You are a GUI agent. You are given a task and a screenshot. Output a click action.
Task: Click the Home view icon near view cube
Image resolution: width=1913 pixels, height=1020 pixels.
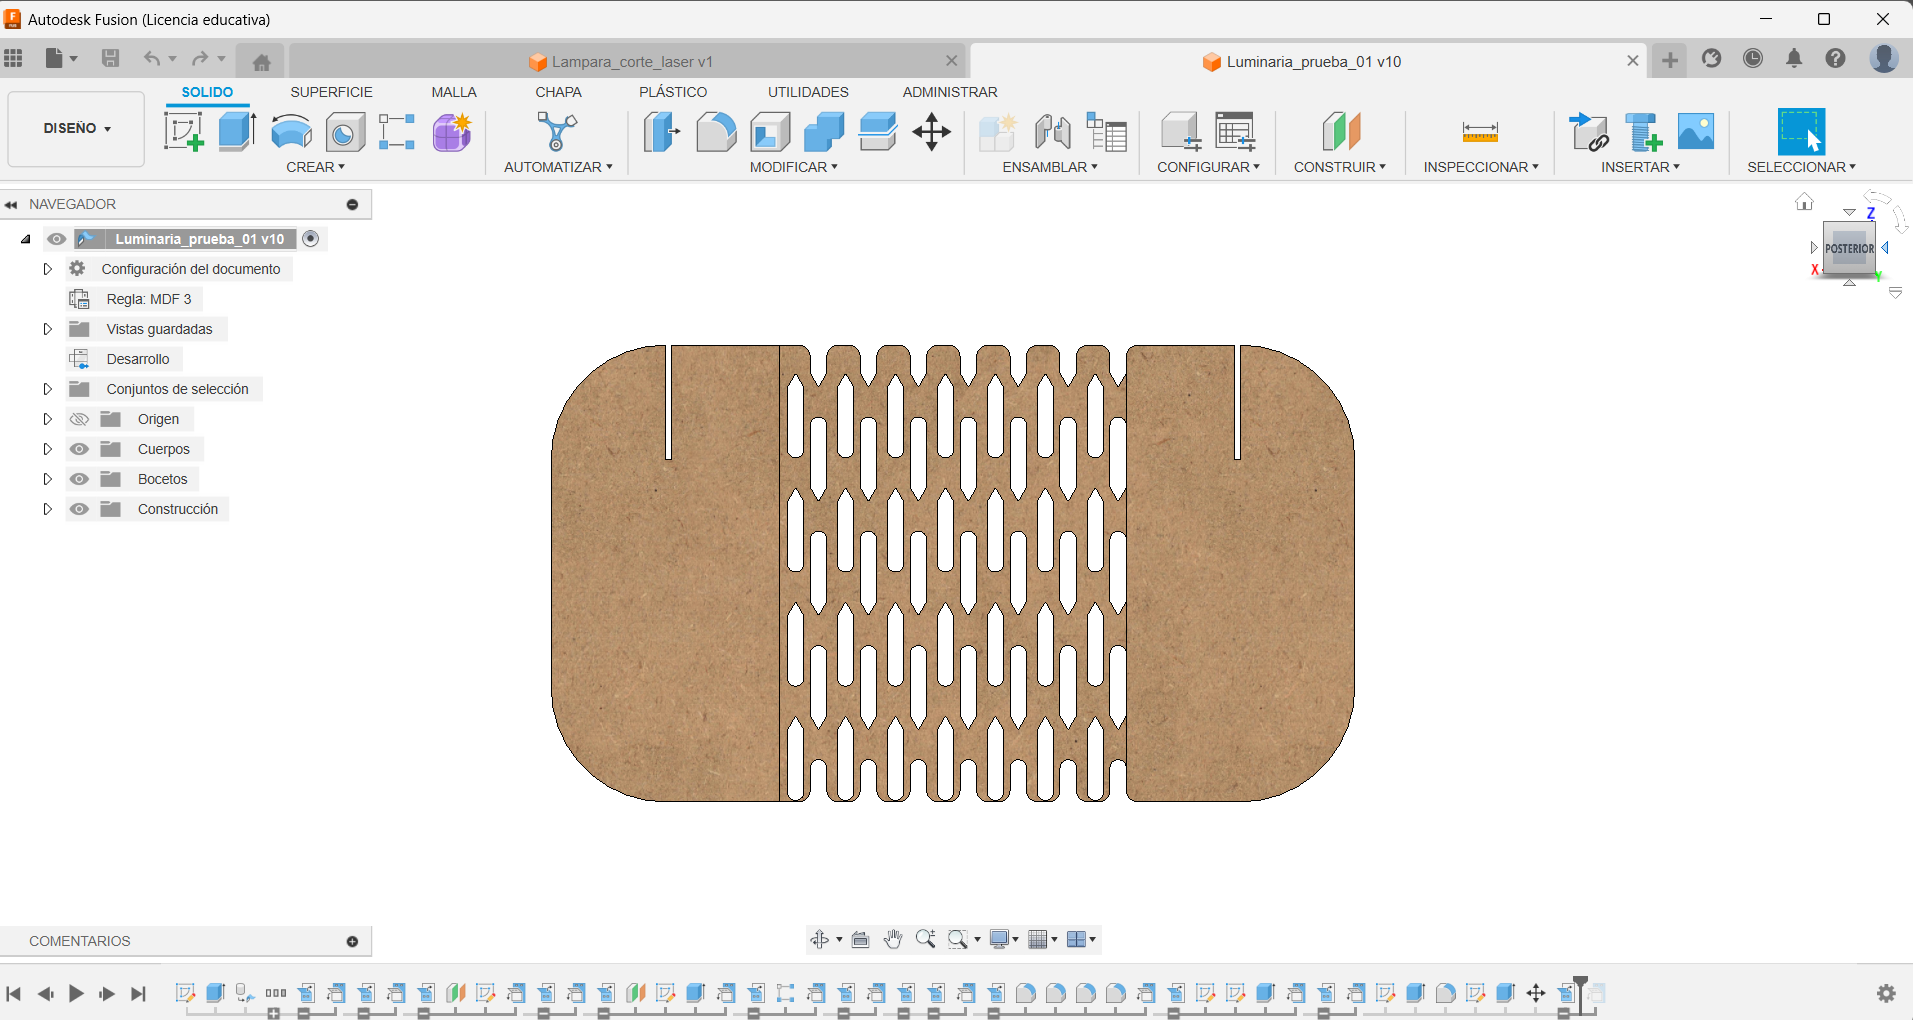(x=1804, y=202)
